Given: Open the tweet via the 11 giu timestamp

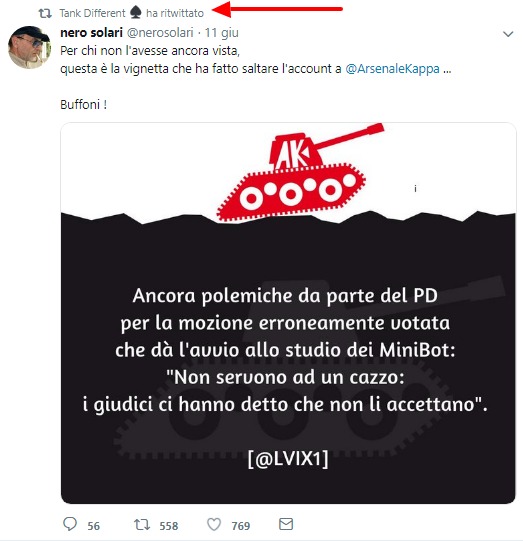Looking at the screenshot, I should (221, 33).
